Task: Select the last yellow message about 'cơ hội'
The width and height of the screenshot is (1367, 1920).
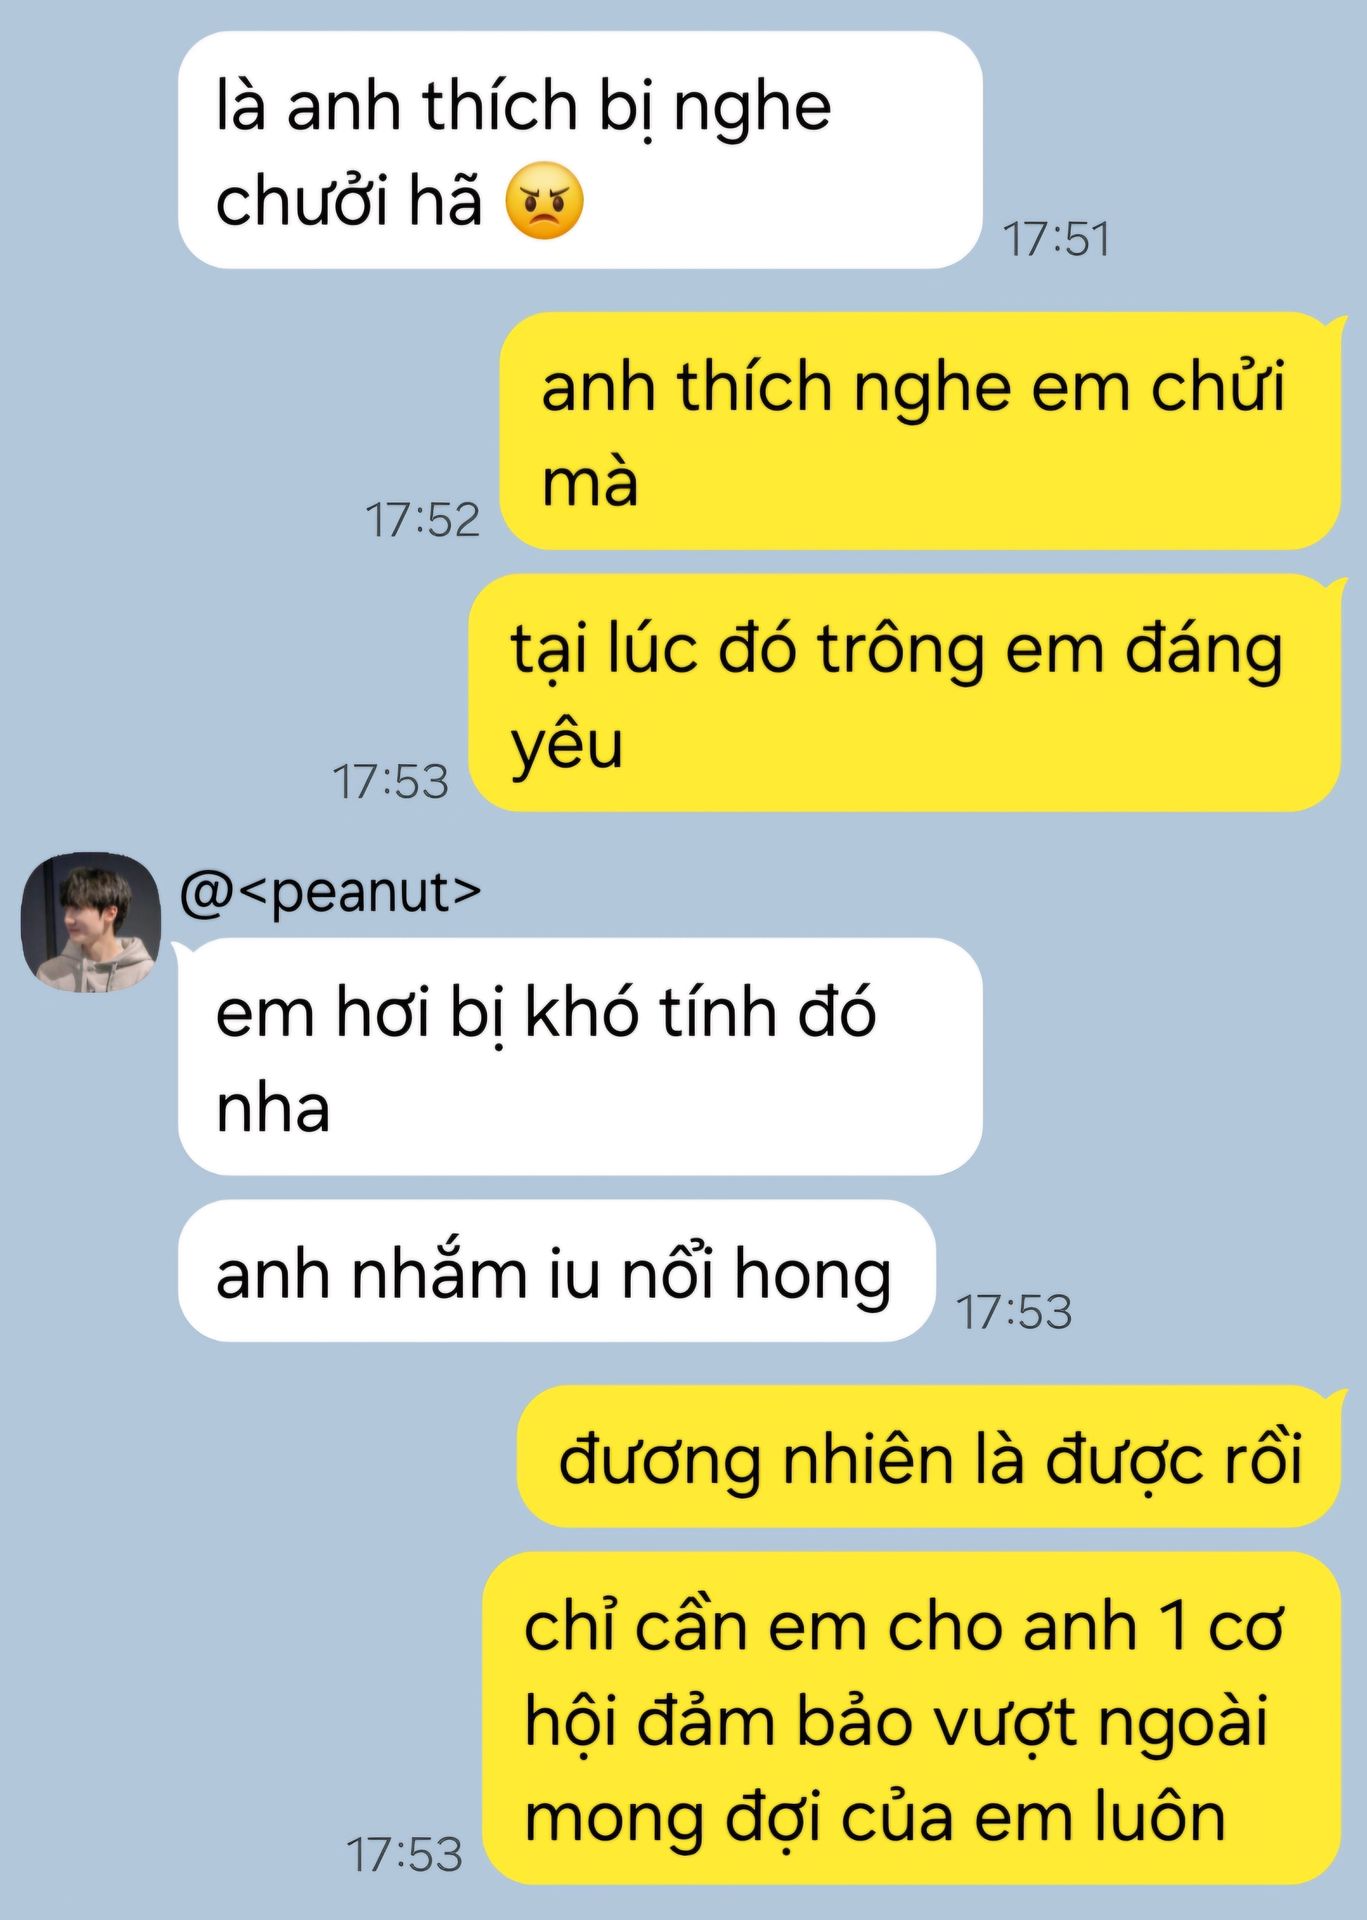Action: 912,1718
